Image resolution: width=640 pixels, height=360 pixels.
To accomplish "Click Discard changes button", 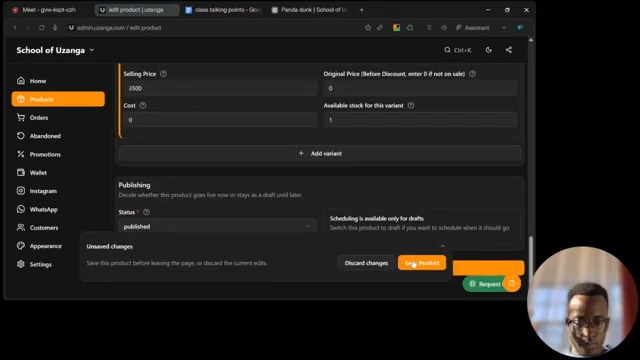I will tap(366, 263).
